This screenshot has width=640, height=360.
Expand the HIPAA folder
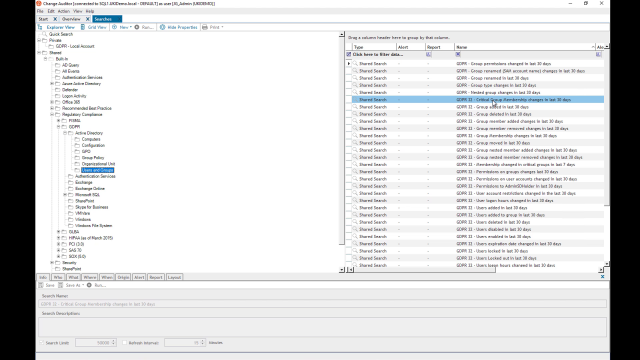click(x=59, y=238)
